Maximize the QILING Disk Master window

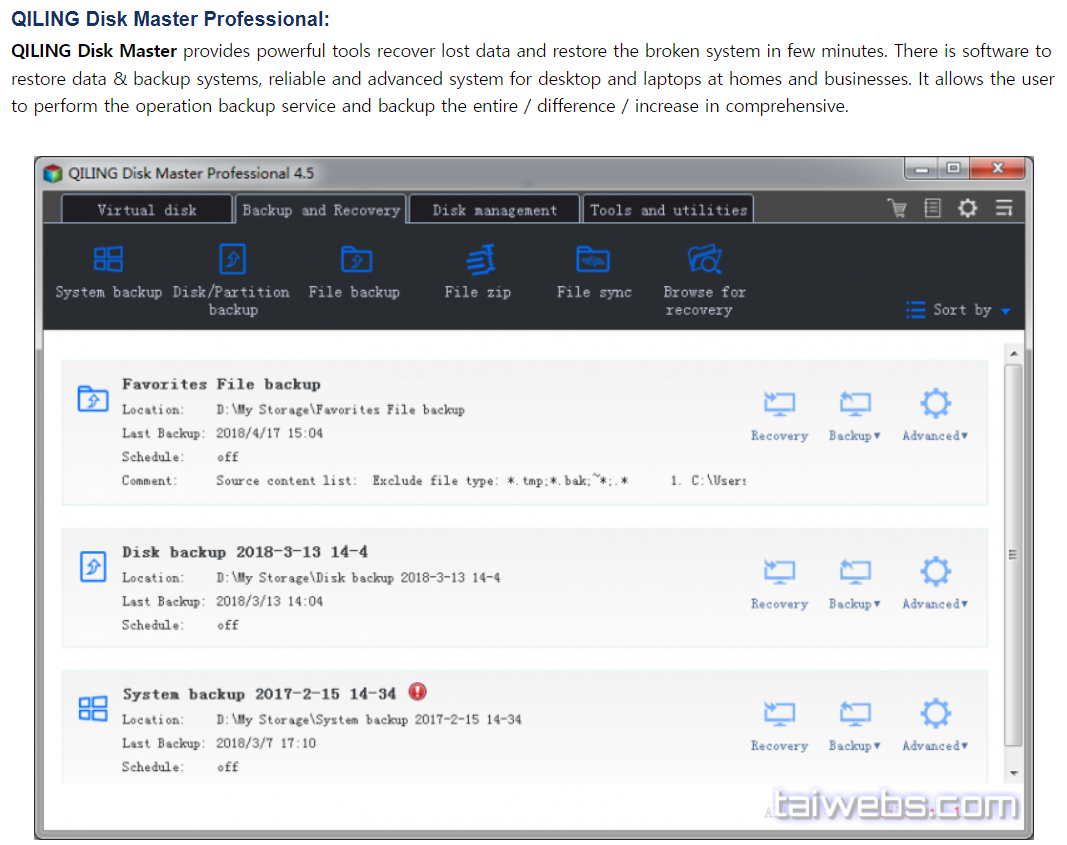pyautogui.click(x=954, y=168)
